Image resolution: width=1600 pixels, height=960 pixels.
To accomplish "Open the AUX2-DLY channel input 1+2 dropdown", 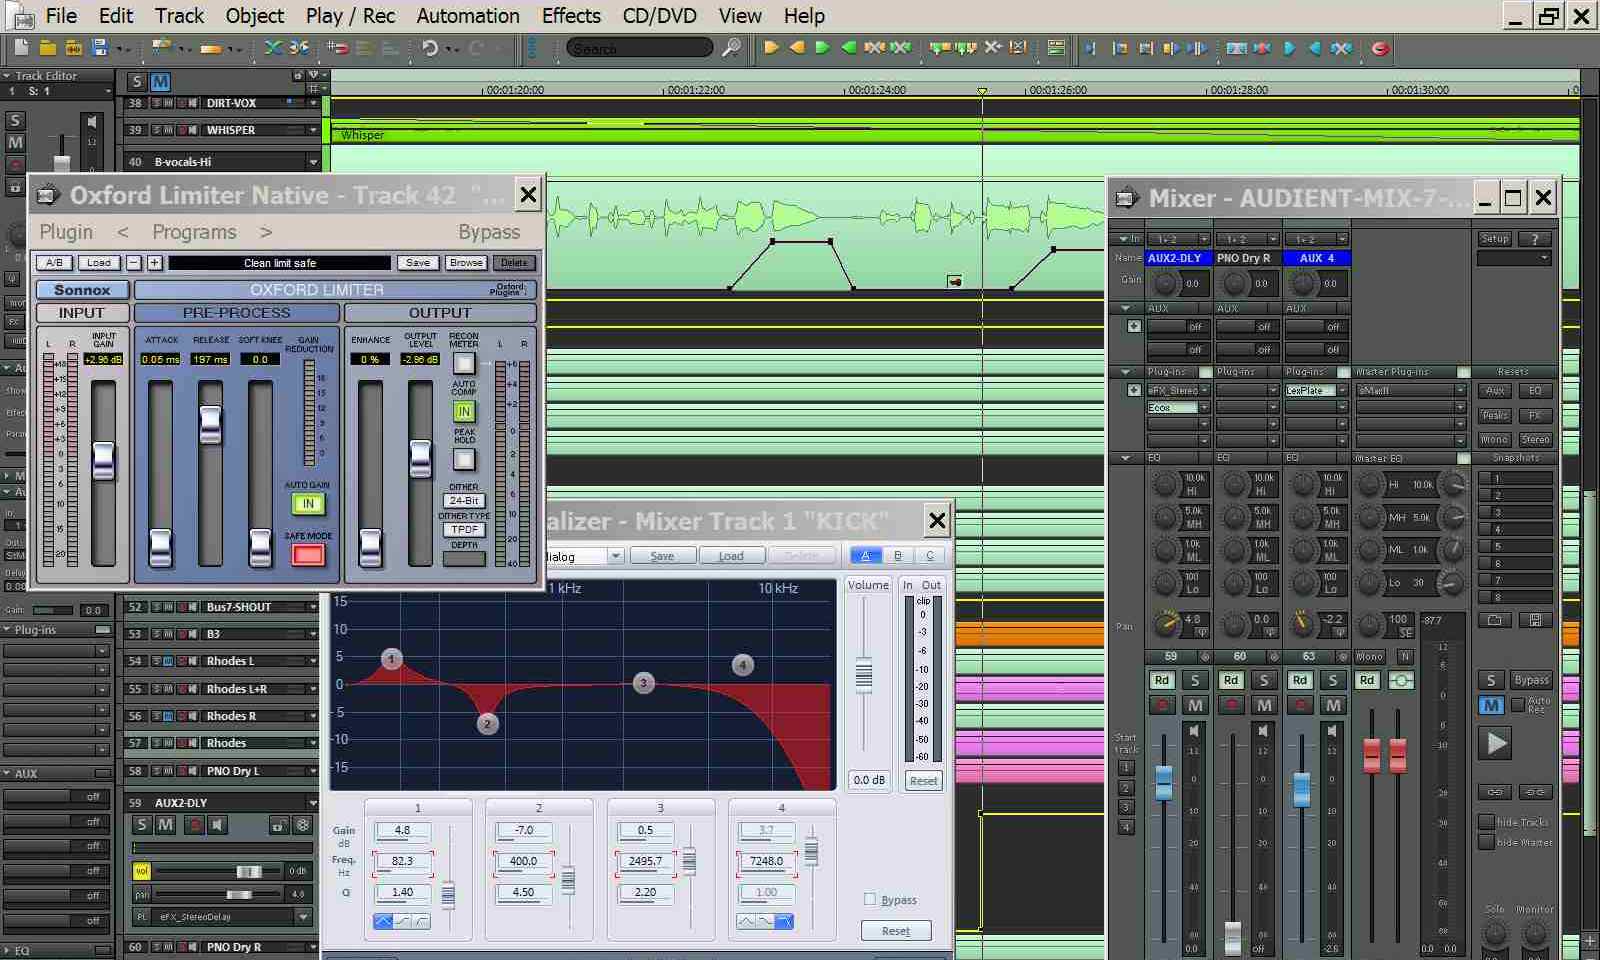I will tap(1204, 239).
